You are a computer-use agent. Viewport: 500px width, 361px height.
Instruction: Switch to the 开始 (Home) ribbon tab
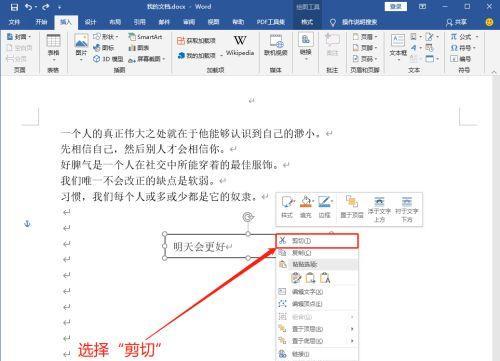pos(41,22)
